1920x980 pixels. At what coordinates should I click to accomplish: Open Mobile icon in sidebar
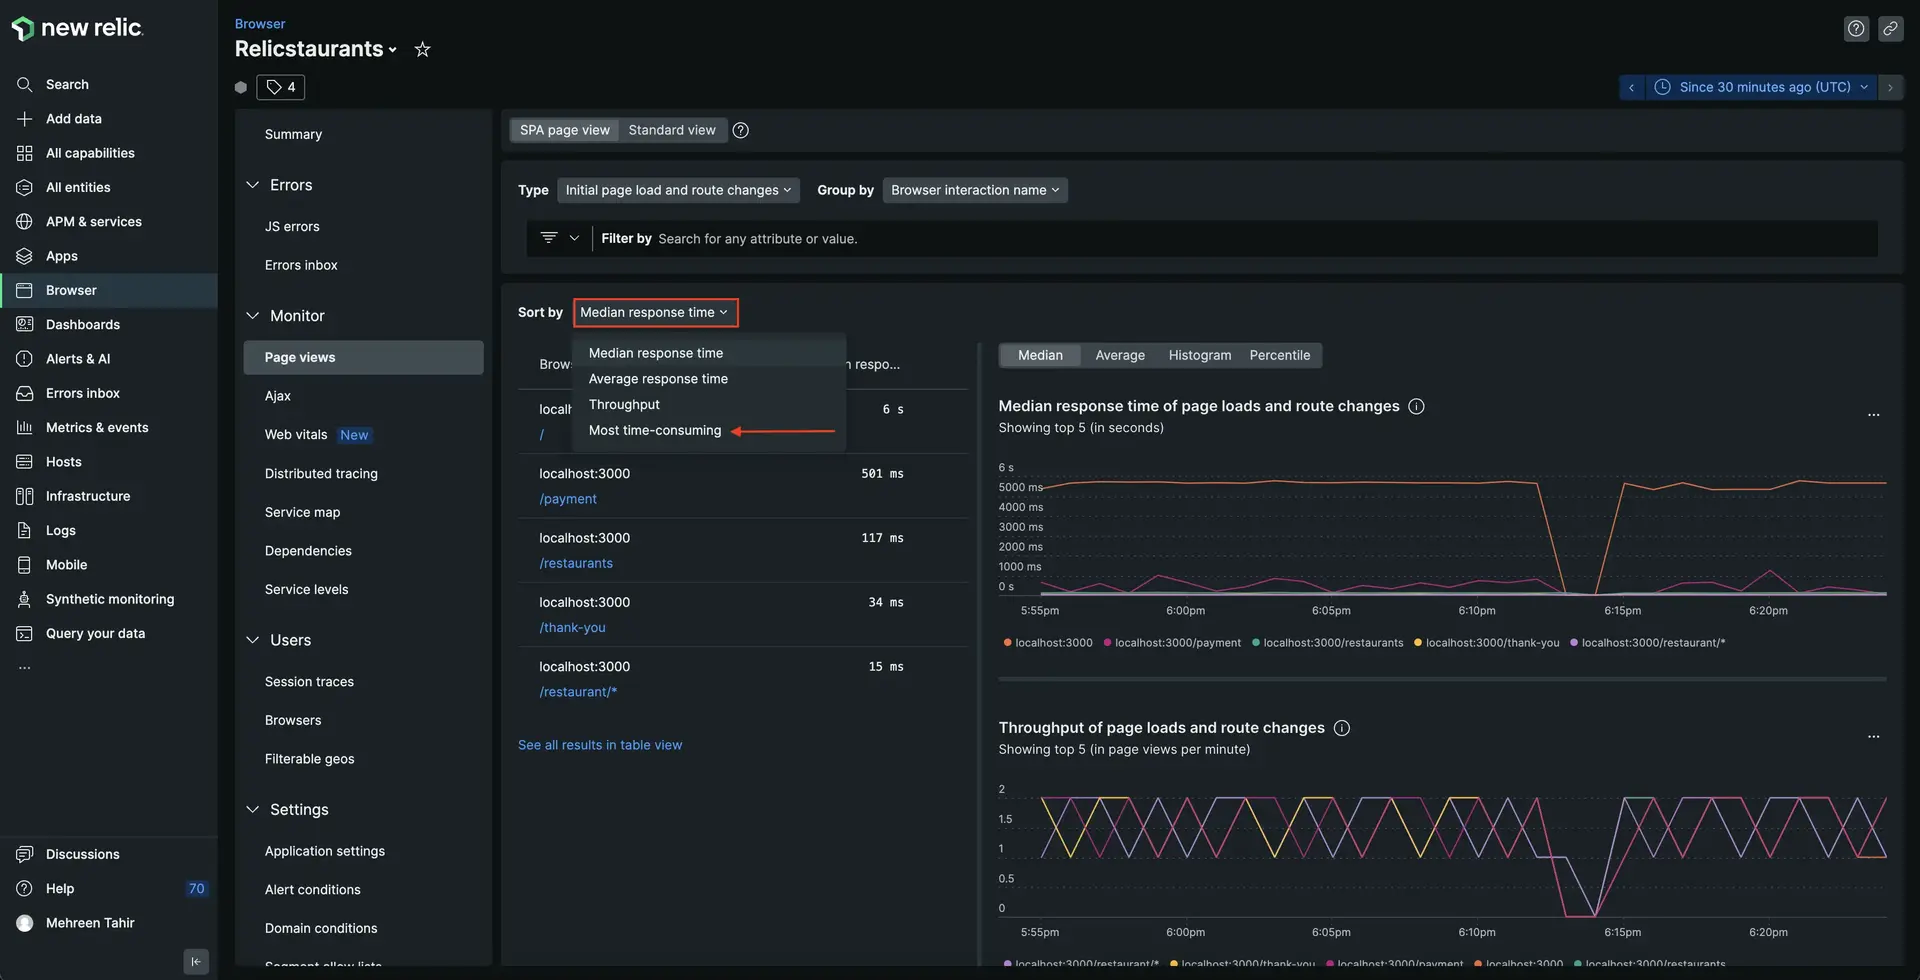click(25, 565)
